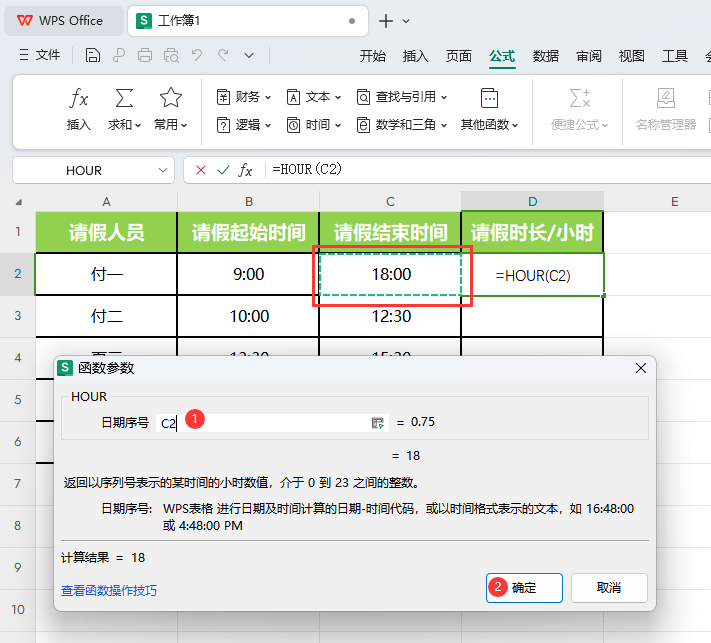The width and height of the screenshot is (711, 643).
Task: Click the Save icon in quick toolbar
Action: (93, 56)
